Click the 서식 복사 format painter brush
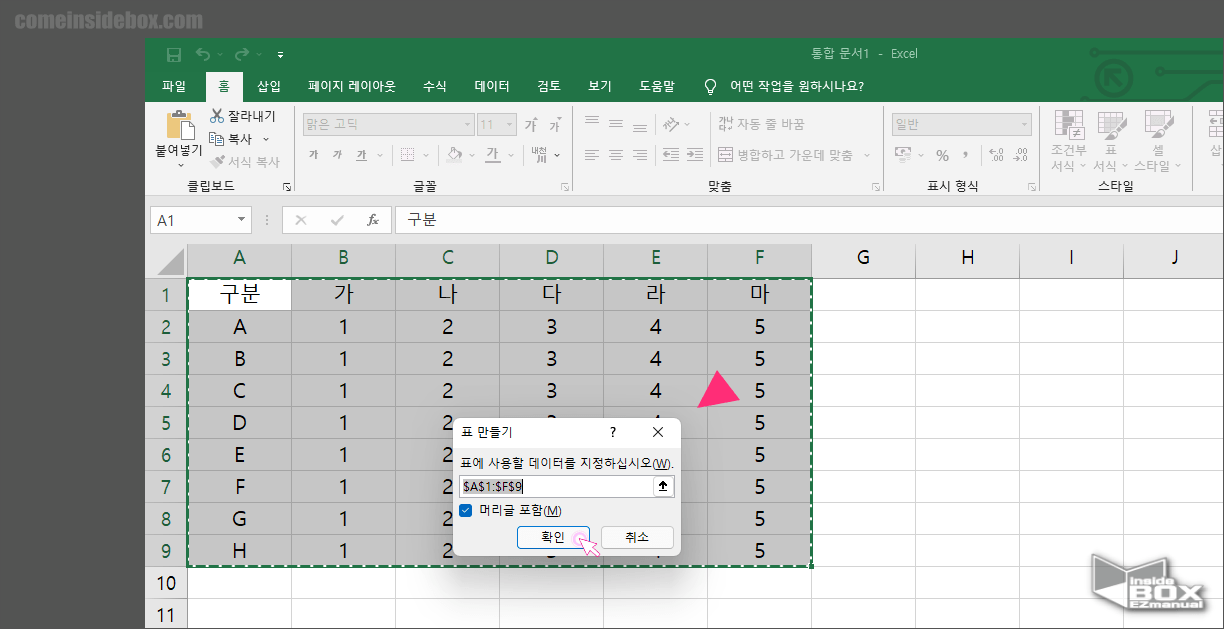The image size is (1224, 629). 245,161
